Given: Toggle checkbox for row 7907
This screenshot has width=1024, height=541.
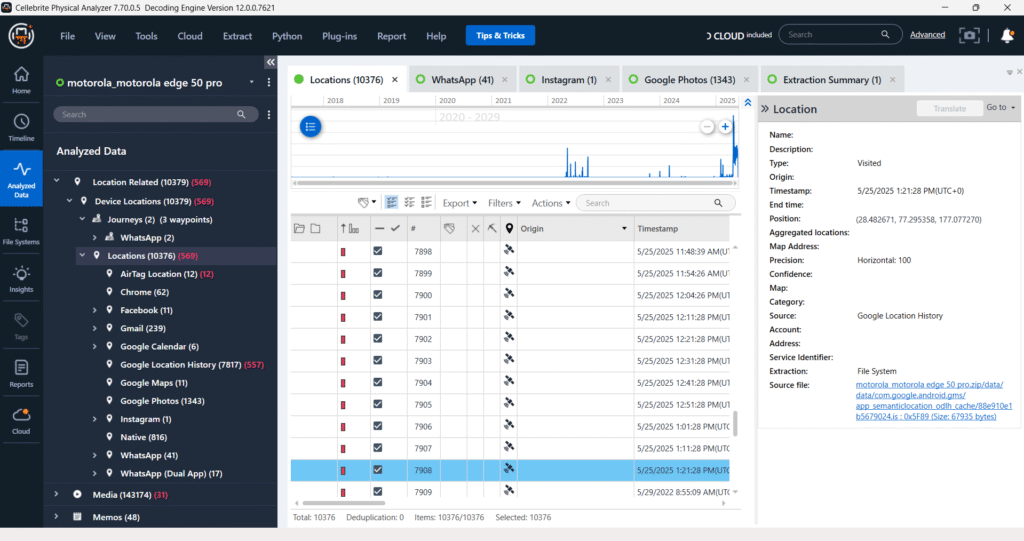Looking at the screenshot, I should [x=377, y=448].
